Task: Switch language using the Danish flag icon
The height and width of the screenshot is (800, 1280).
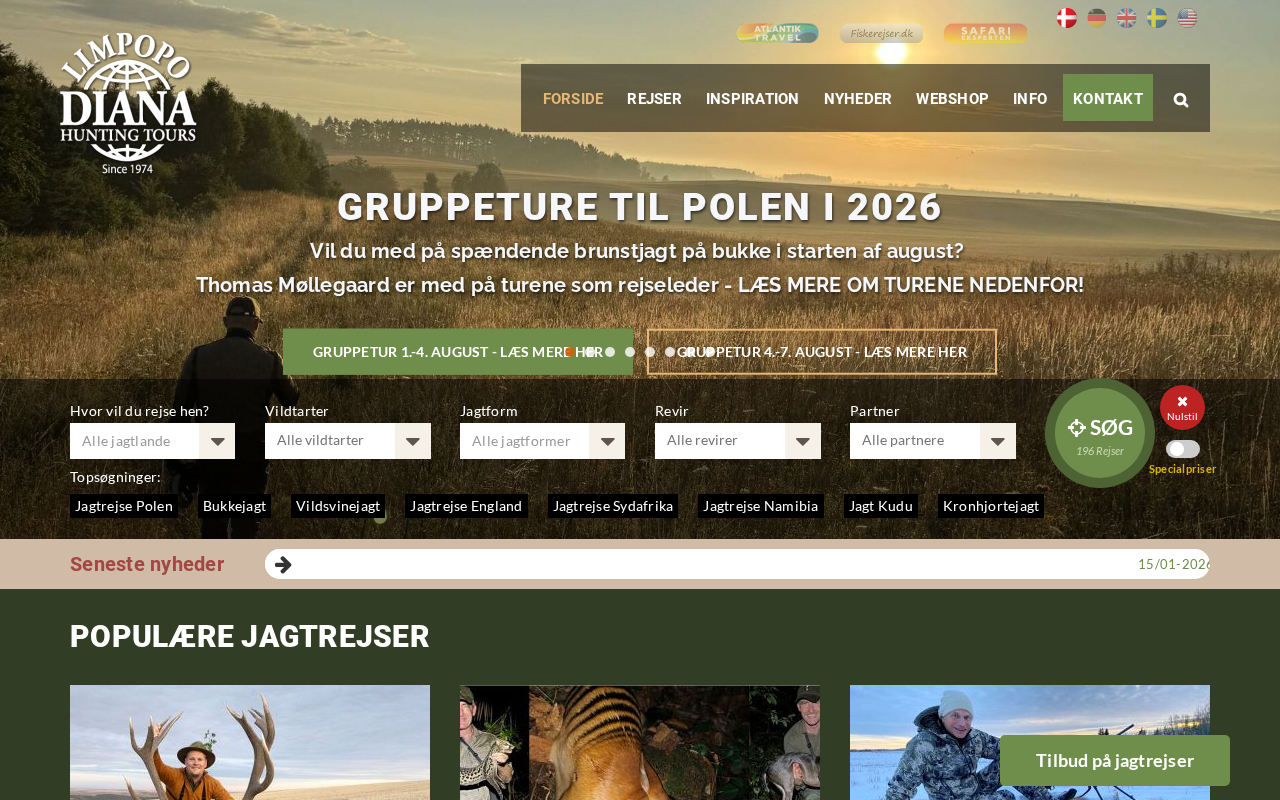Action: point(1067,18)
